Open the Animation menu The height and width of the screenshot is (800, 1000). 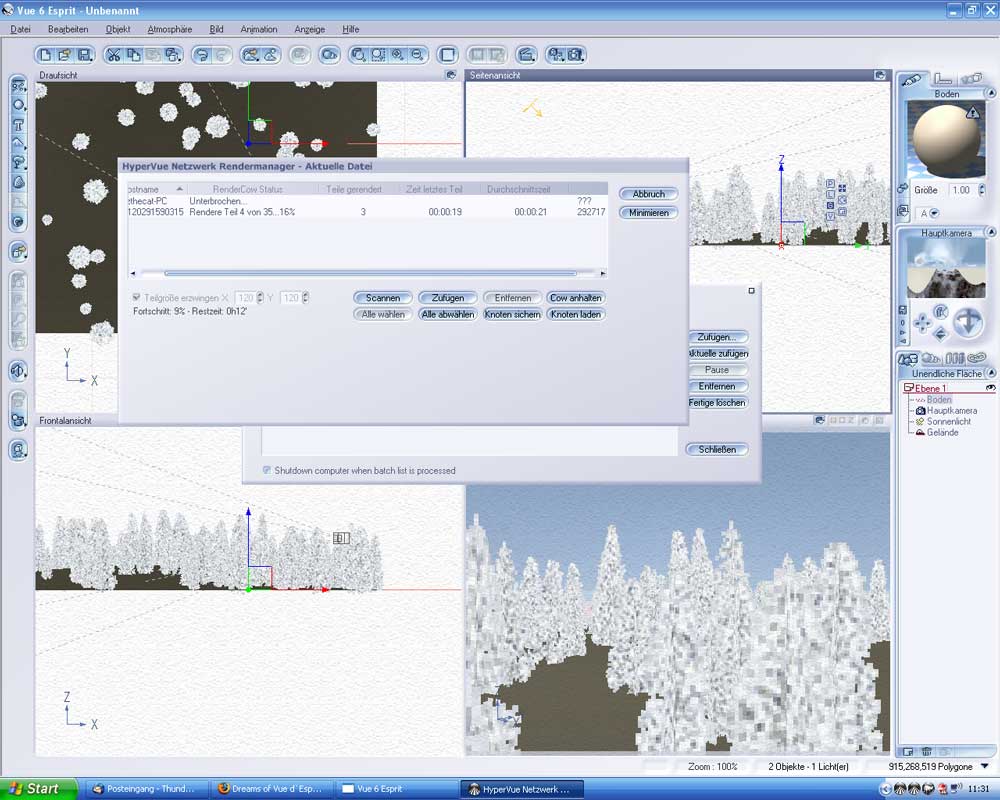[259, 29]
